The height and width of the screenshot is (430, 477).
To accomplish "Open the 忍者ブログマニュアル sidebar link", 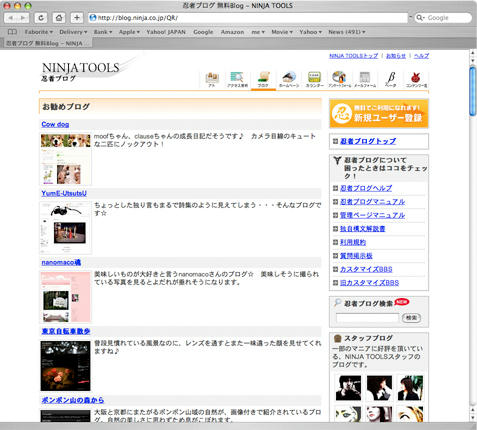I will 372,202.
